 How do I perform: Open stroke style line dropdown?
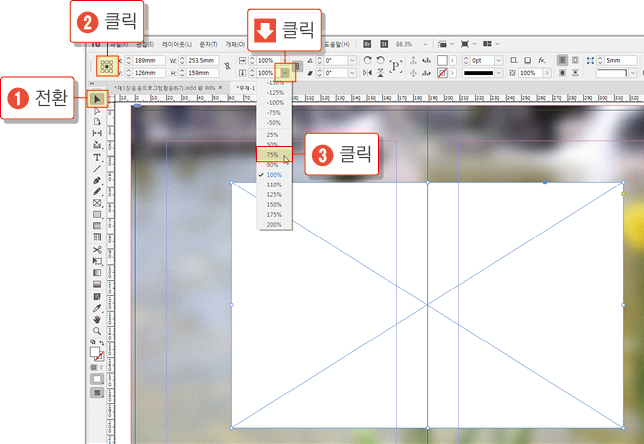click(499, 73)
